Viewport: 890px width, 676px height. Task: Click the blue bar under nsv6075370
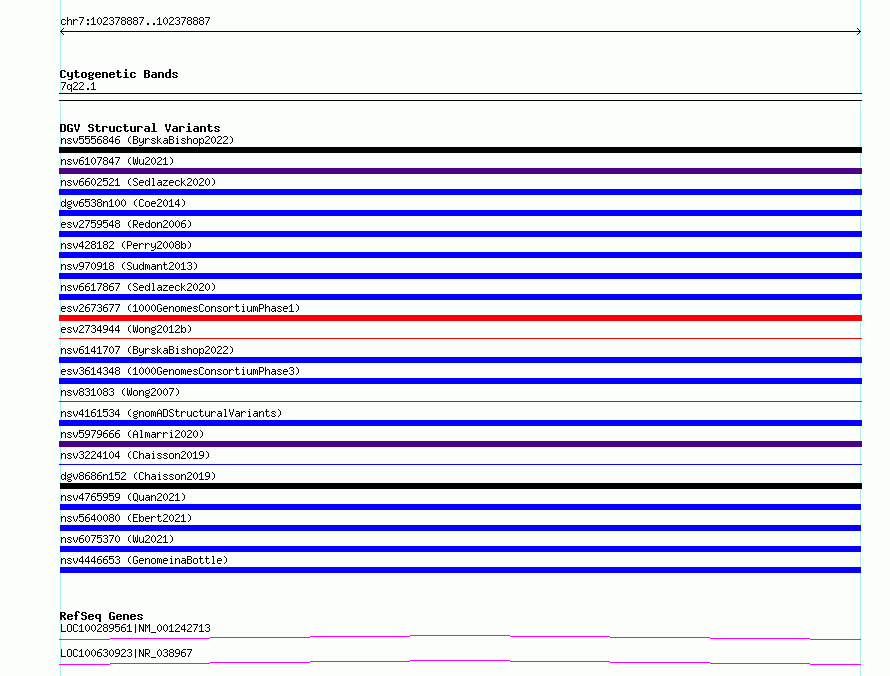click(x=460, y=549)
